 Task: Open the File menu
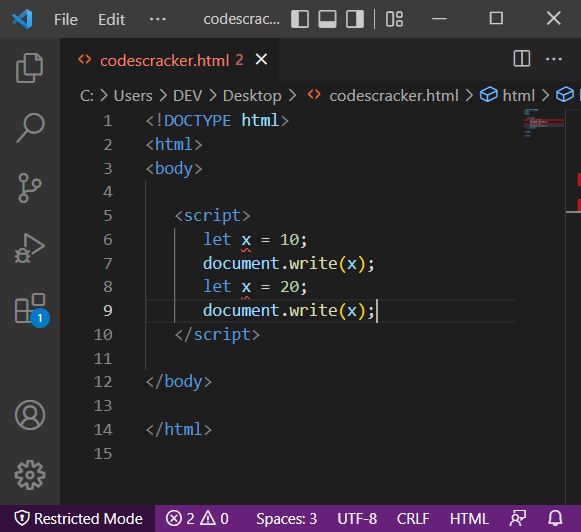[x=66, y=19]
